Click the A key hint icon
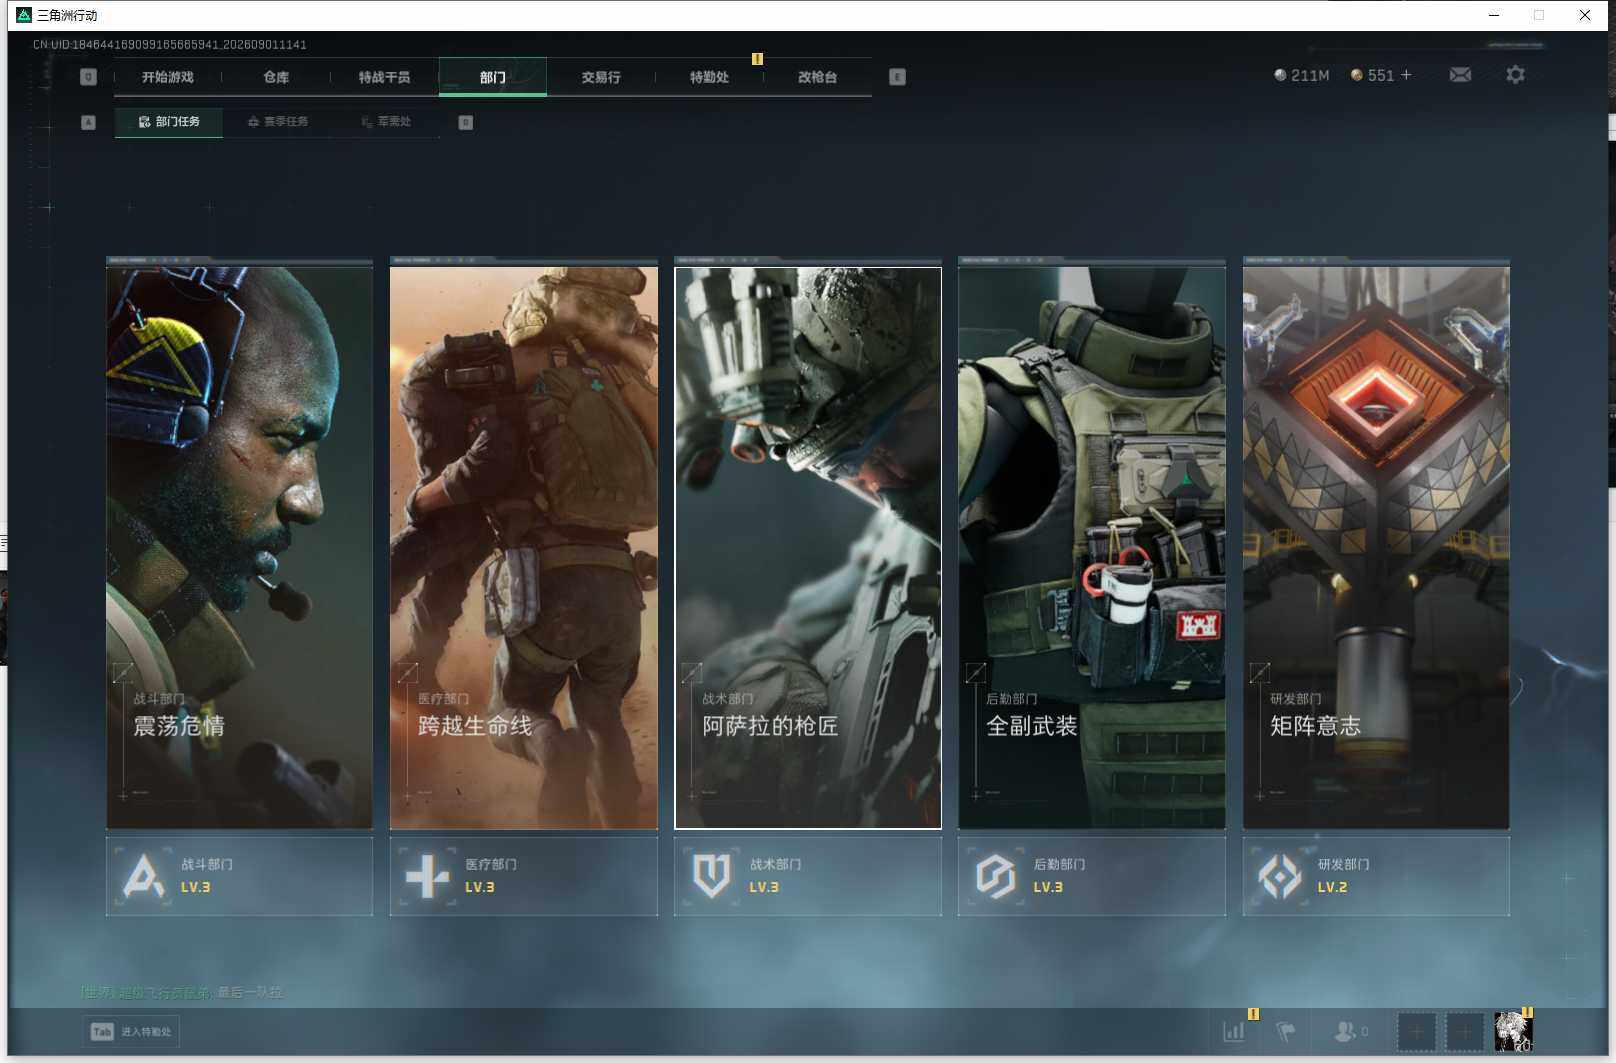The image size is (1616, 1063). pos(88,122)
